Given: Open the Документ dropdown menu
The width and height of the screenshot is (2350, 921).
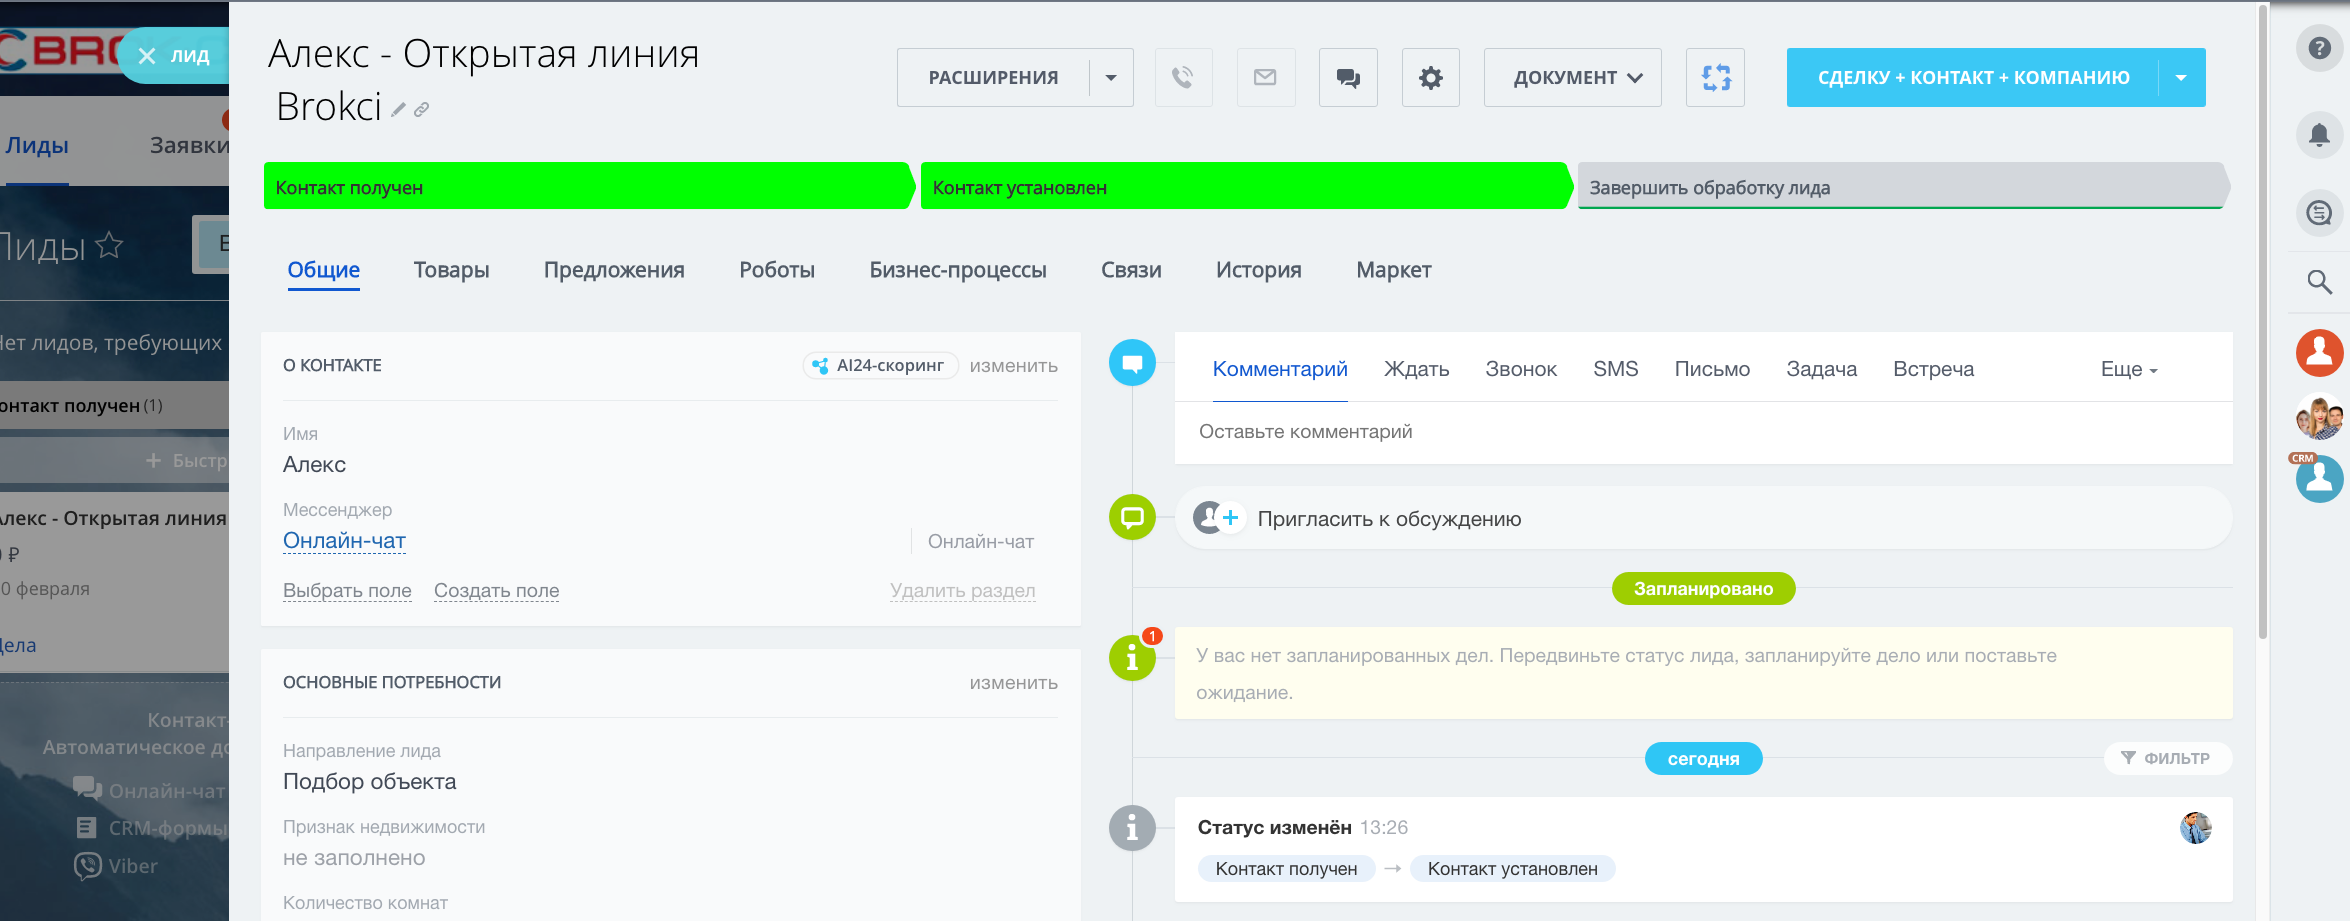Looking at the screenshot, I should click(x=1572, y=78).
